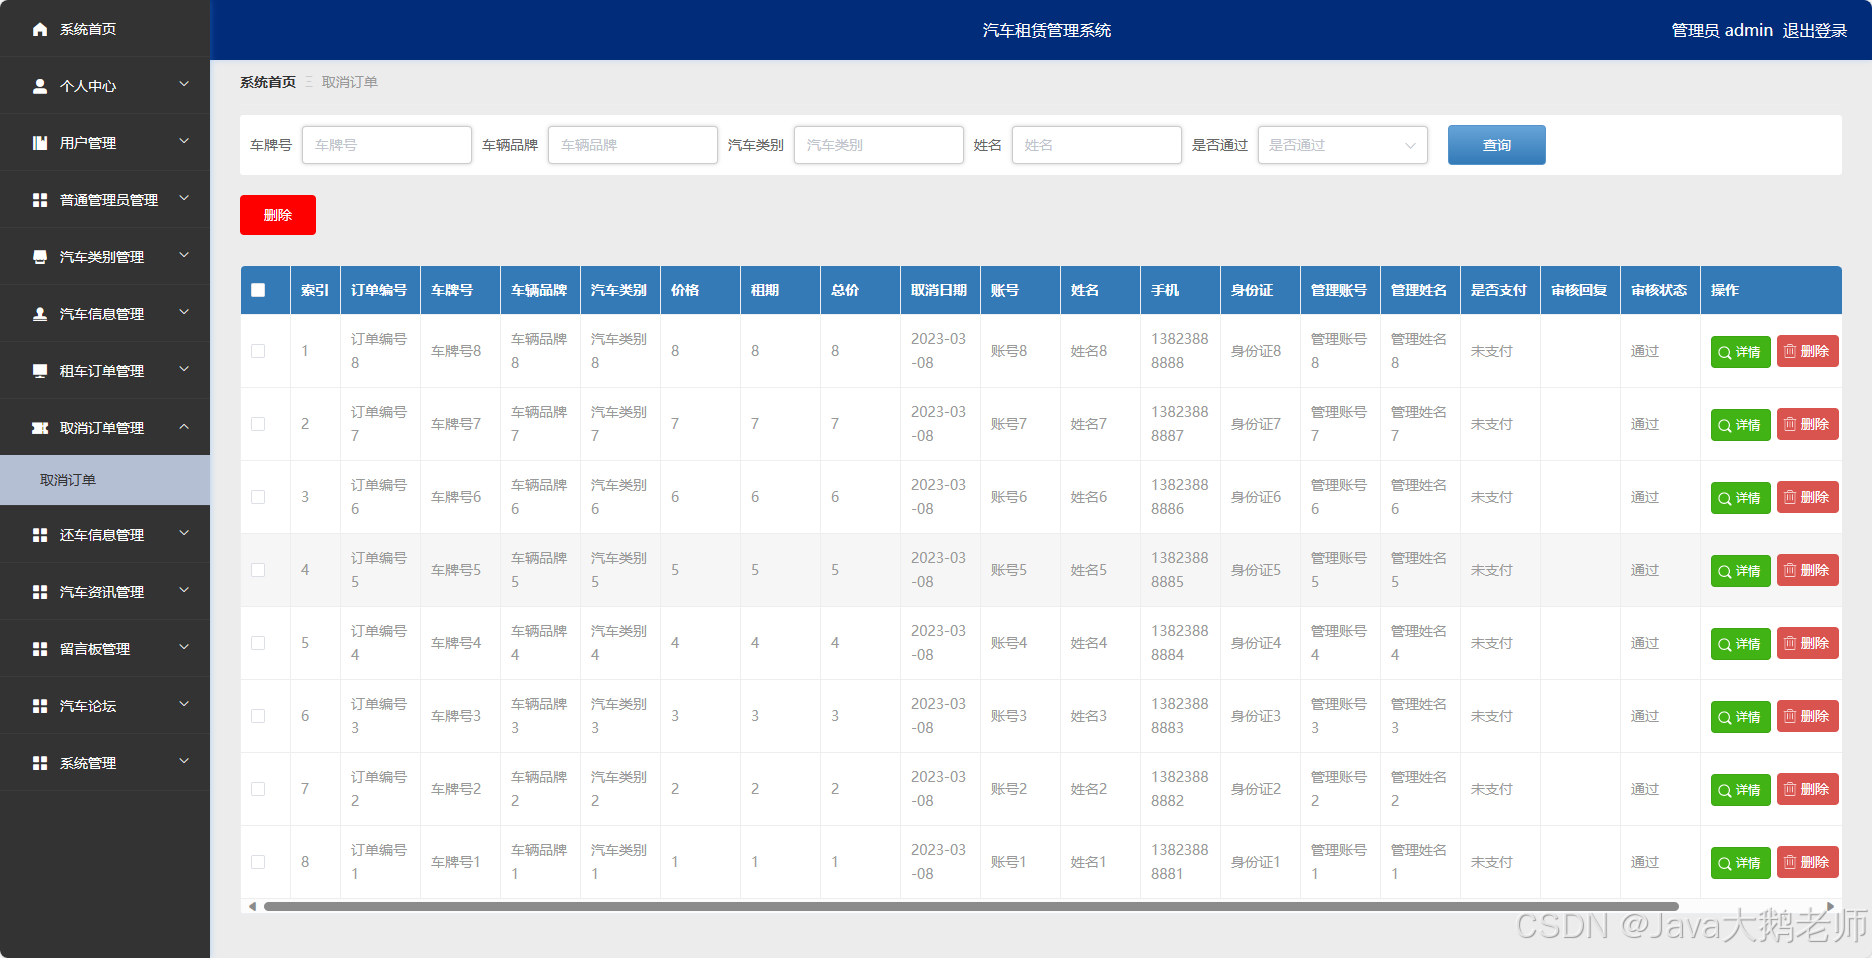
Task: Check the row with 订单编号1
Action: tap(258, 862)
